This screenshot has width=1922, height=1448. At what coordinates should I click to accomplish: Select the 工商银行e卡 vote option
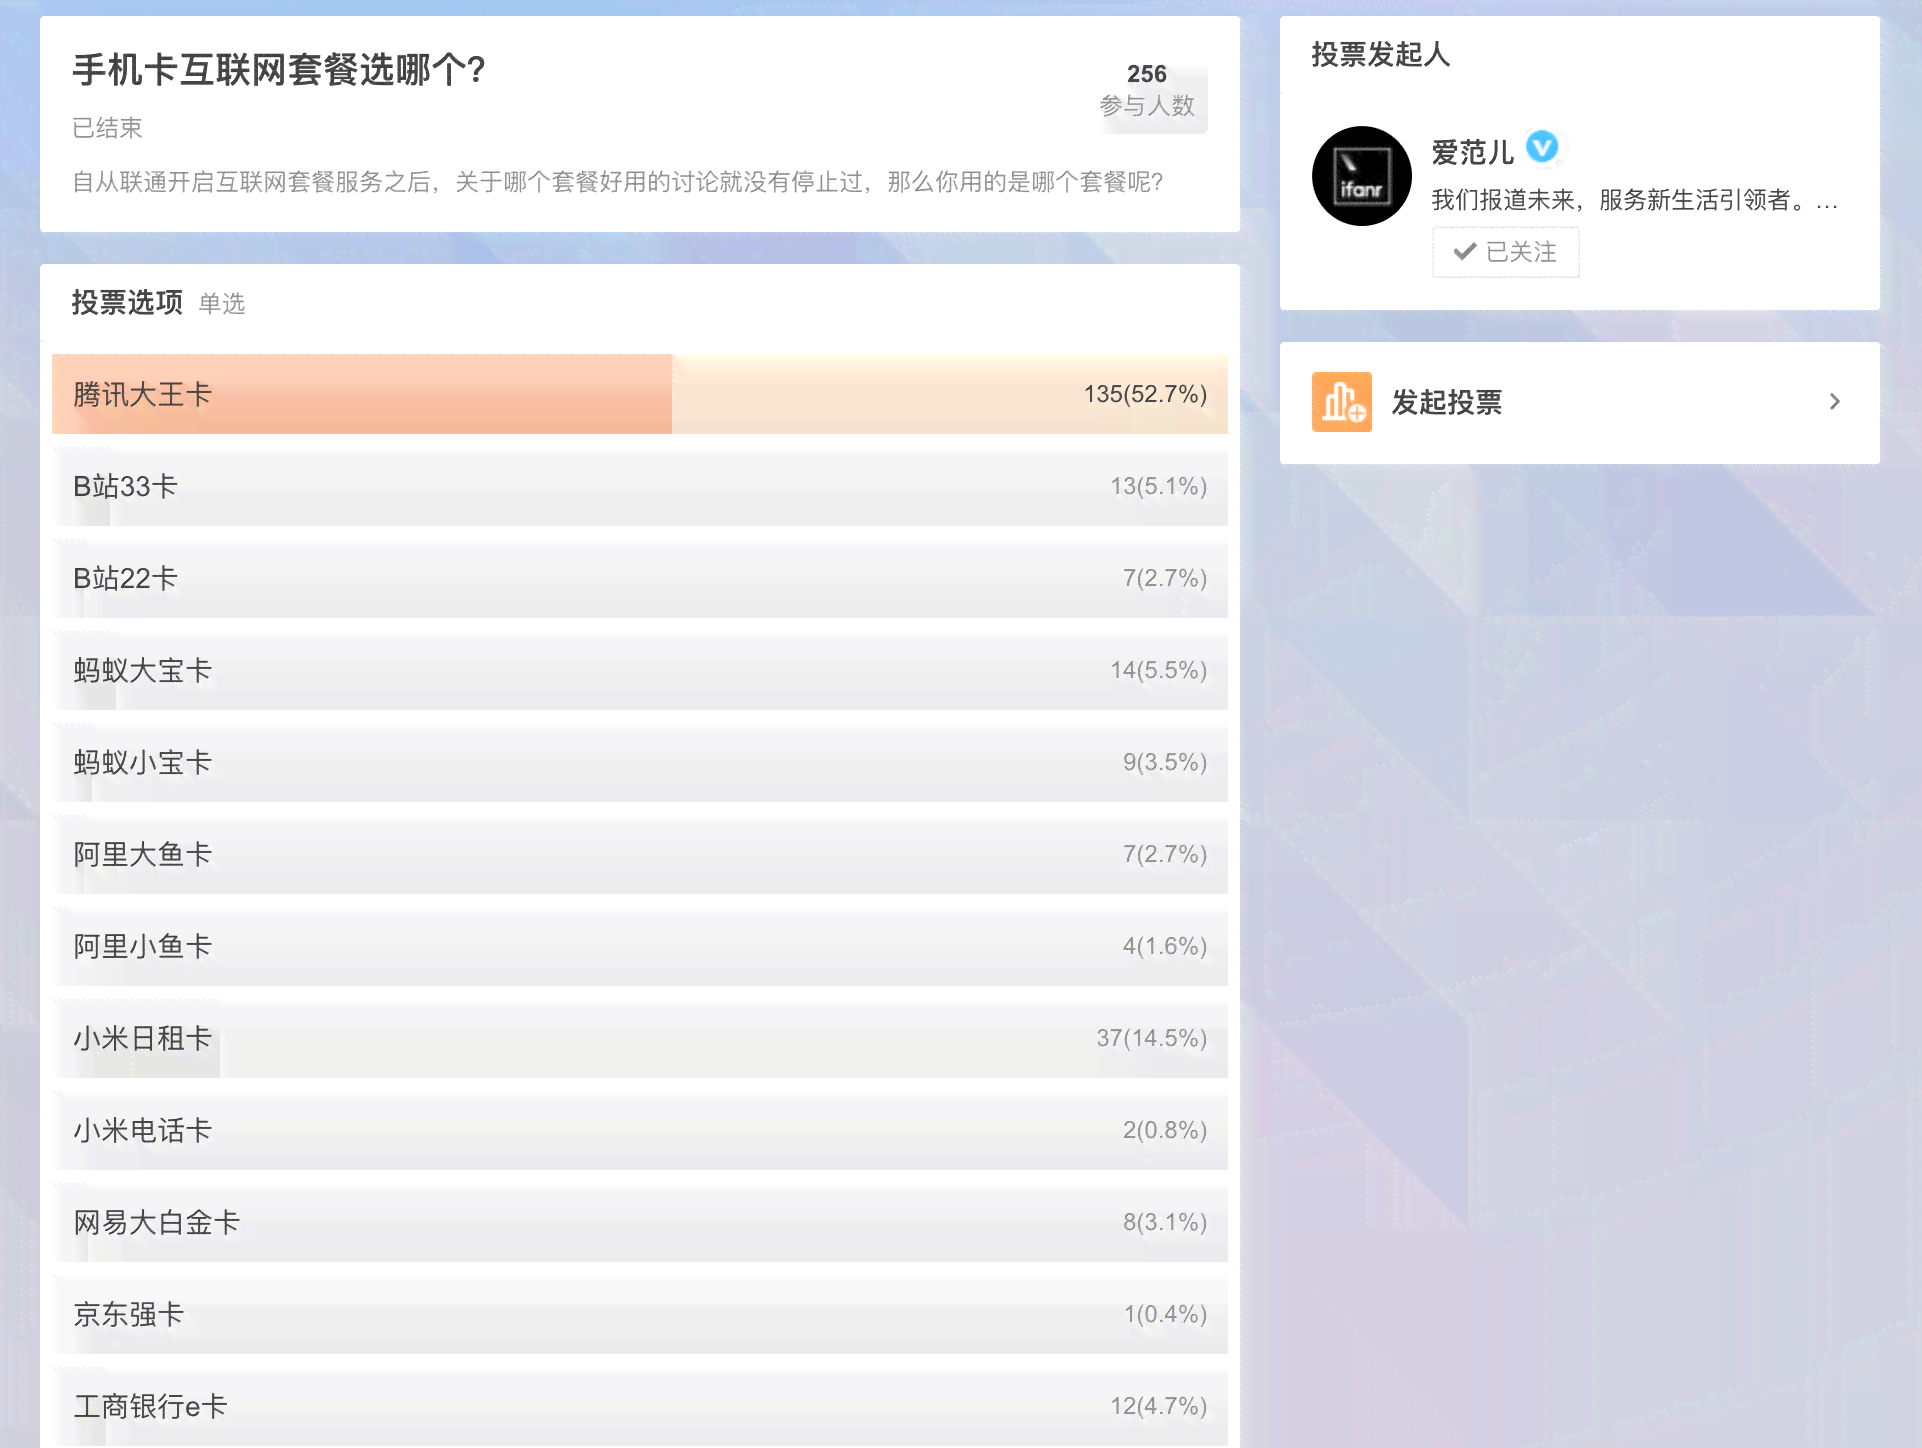click(640, 1406)
